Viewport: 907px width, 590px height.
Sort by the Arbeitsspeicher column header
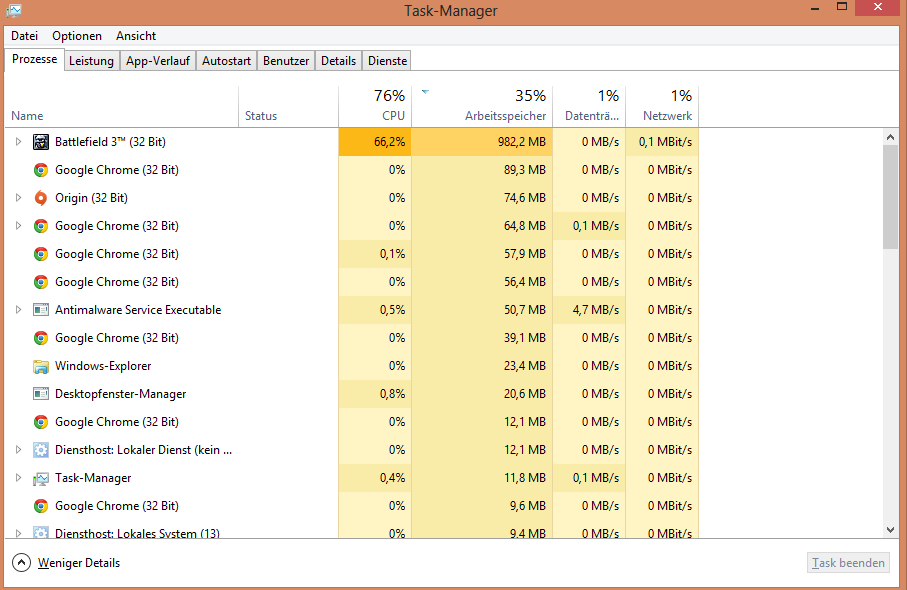[482, 107]
